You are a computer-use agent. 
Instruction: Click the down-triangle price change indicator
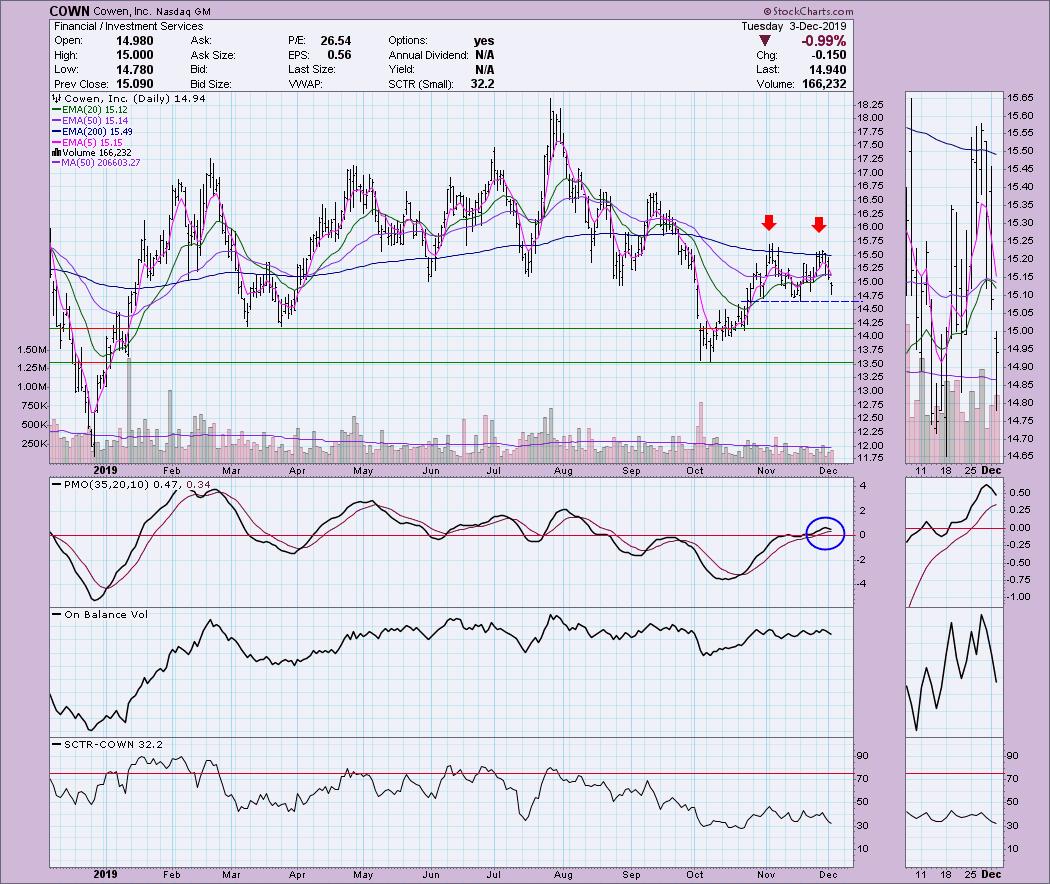tap(765, 41)
